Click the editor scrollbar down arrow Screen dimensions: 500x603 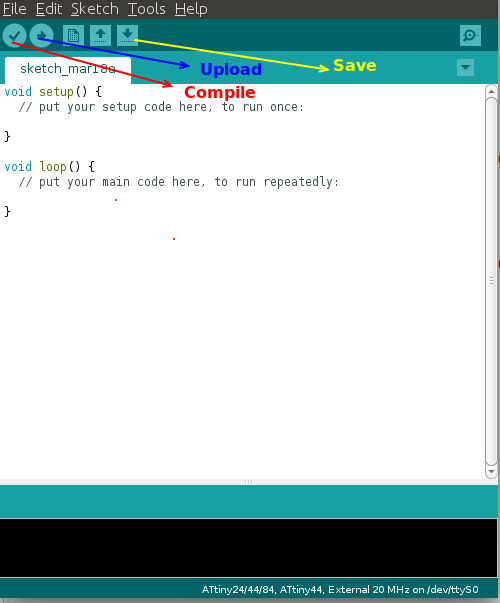[491, 471]
